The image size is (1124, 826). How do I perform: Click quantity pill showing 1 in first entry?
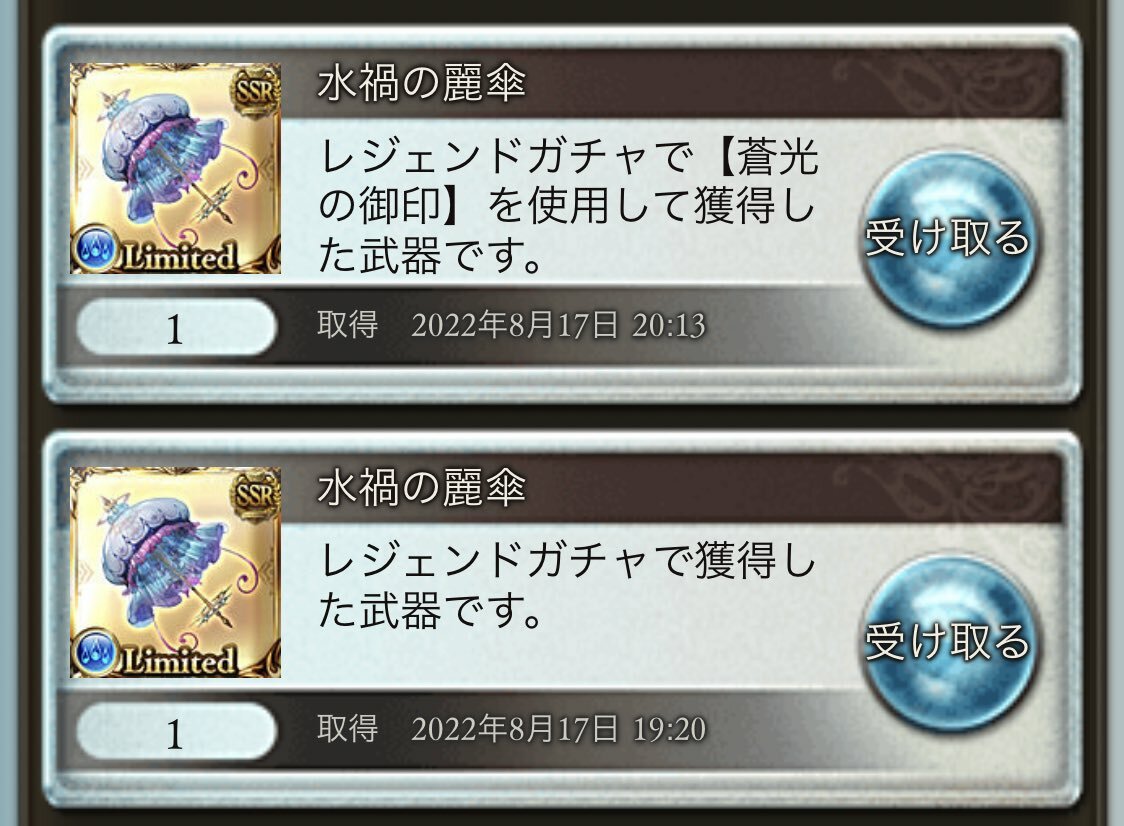(x=176, y=328)
